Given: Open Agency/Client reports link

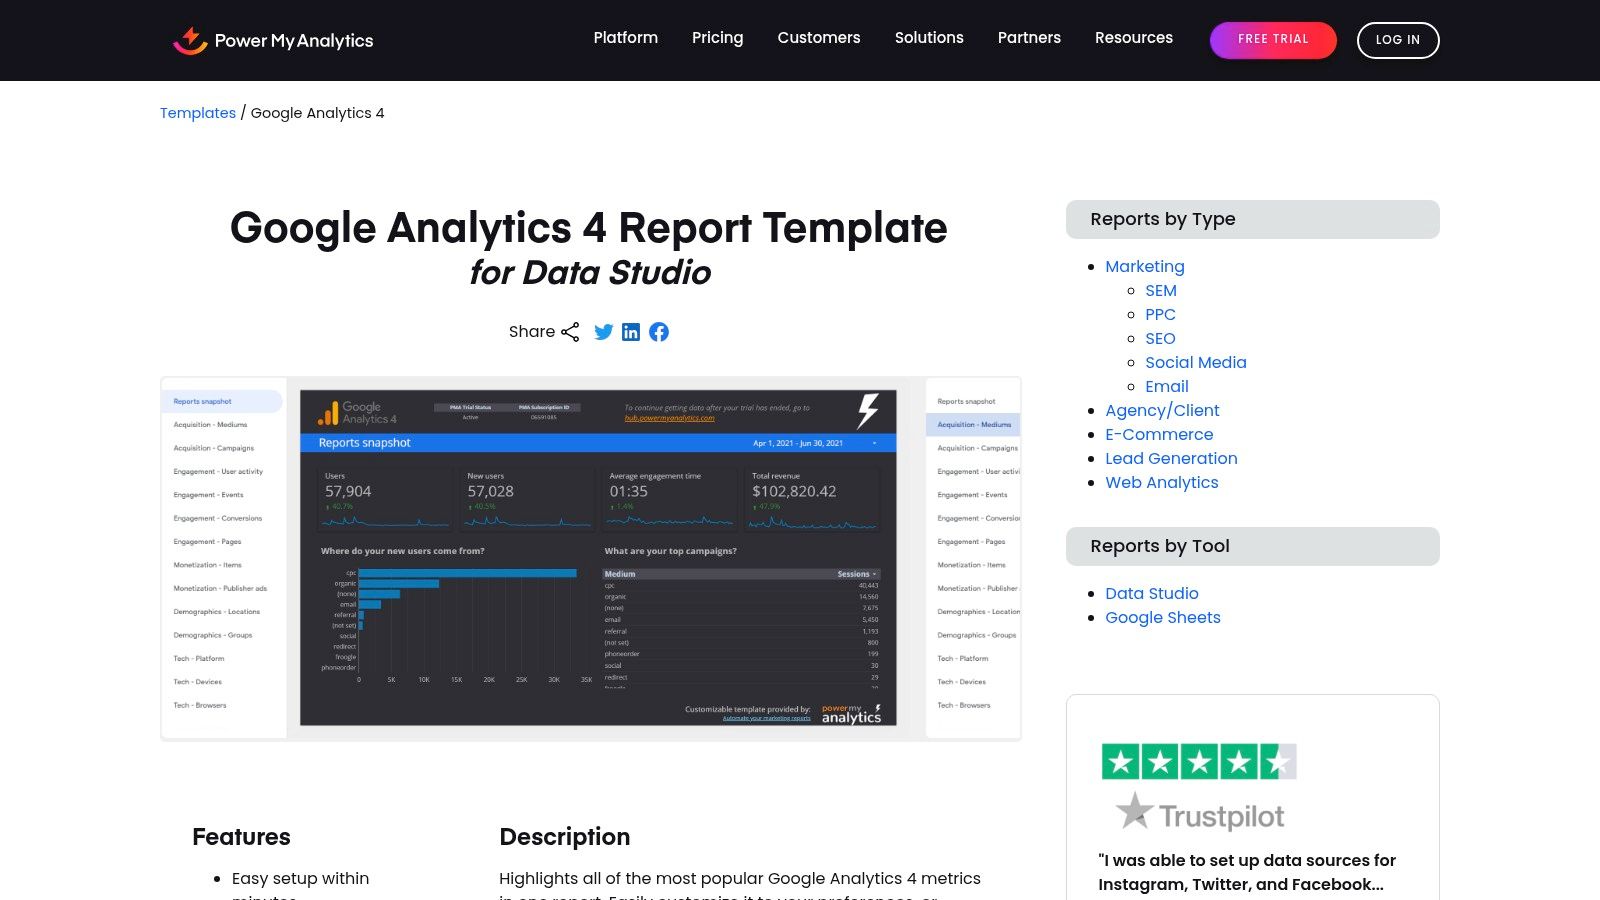Looking at the screenshot, I should point(1162,411).
